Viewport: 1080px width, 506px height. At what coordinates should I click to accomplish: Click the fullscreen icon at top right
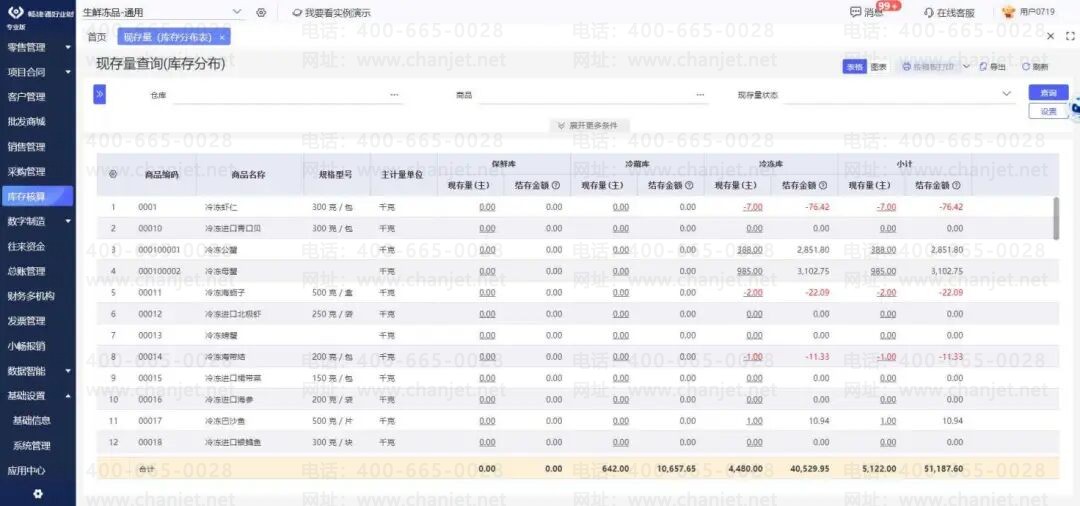(x=1070, y=36)
